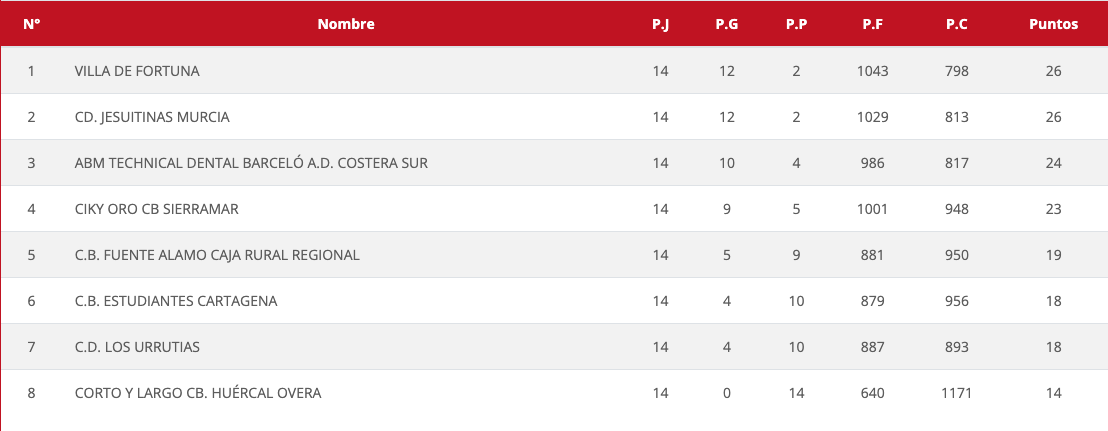Sort by the Puntos column header
The width and height of the screenshot is (1108, 431).
pos(1053,24)
